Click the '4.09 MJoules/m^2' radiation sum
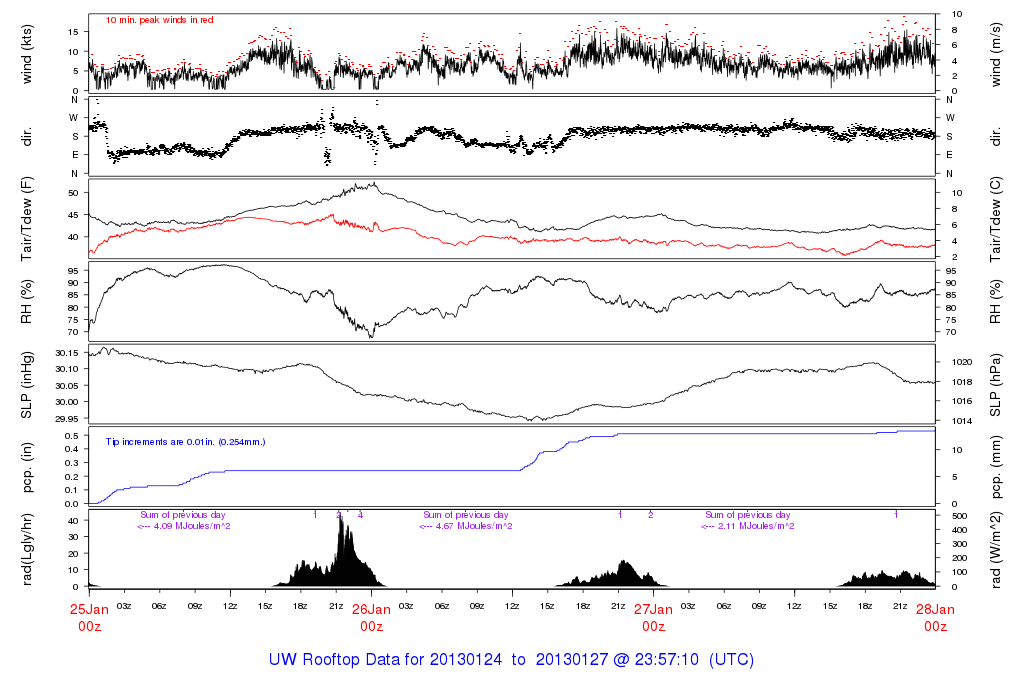This screenshot has height=700, width=1024. point(191,526)
